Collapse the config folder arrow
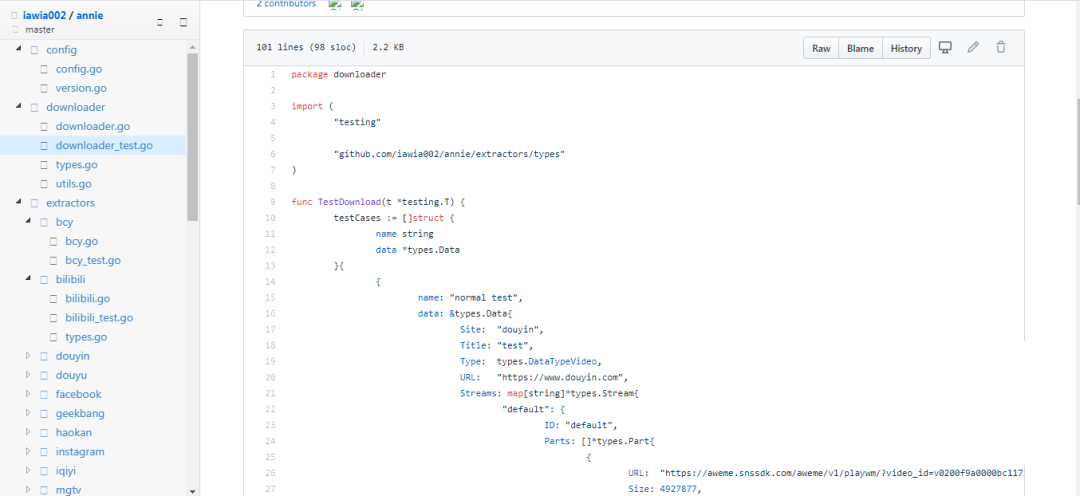Image resolution: width=1080 pixels, height=496 pixels. coord(18,50)
